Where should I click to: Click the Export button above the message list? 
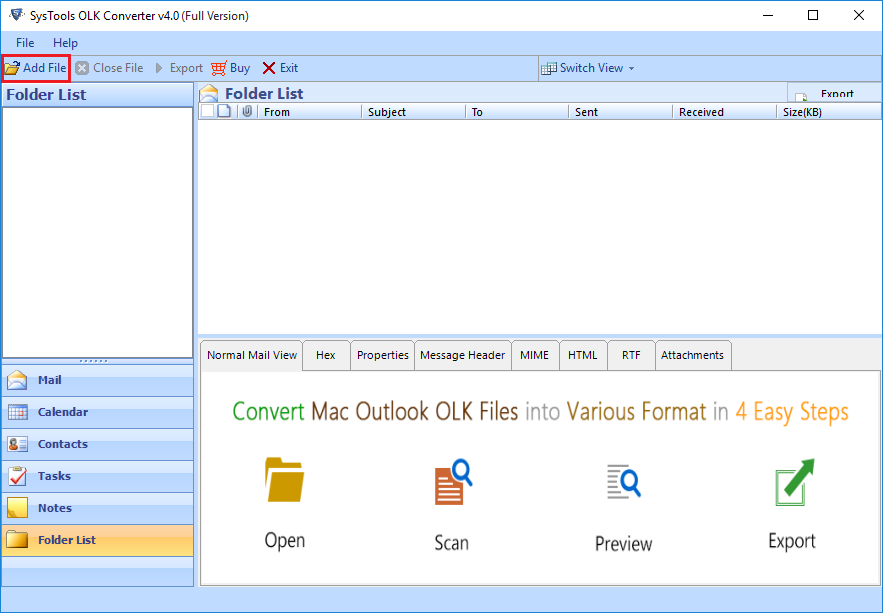[834, 93]
